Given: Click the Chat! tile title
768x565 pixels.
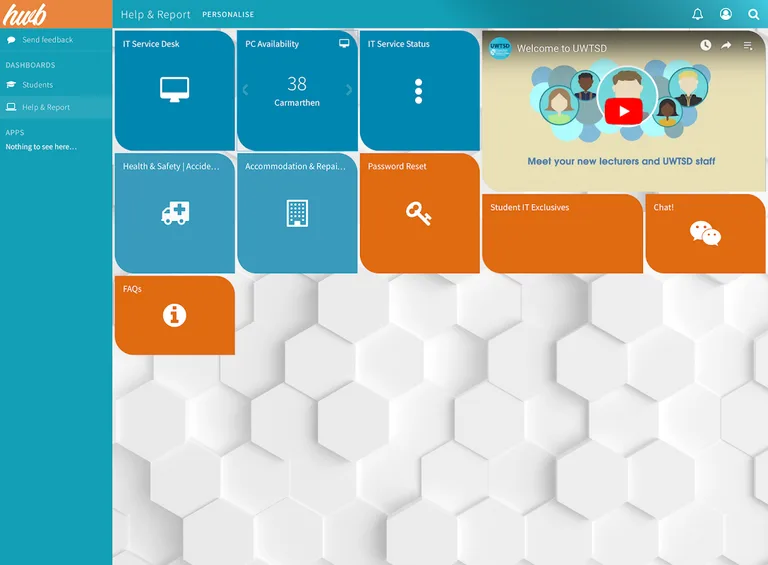Looking at the screenshot, I should 664,208.
